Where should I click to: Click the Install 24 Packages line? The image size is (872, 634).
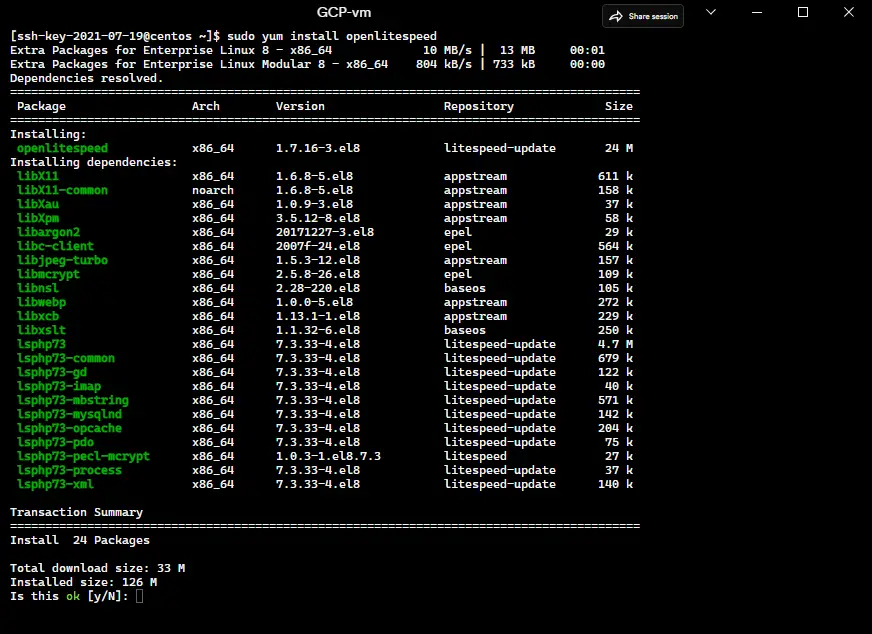click(80, 540)
